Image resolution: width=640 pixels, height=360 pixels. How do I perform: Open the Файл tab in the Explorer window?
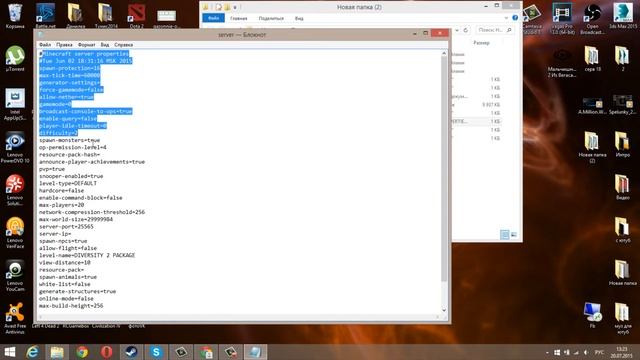[213, 18]
